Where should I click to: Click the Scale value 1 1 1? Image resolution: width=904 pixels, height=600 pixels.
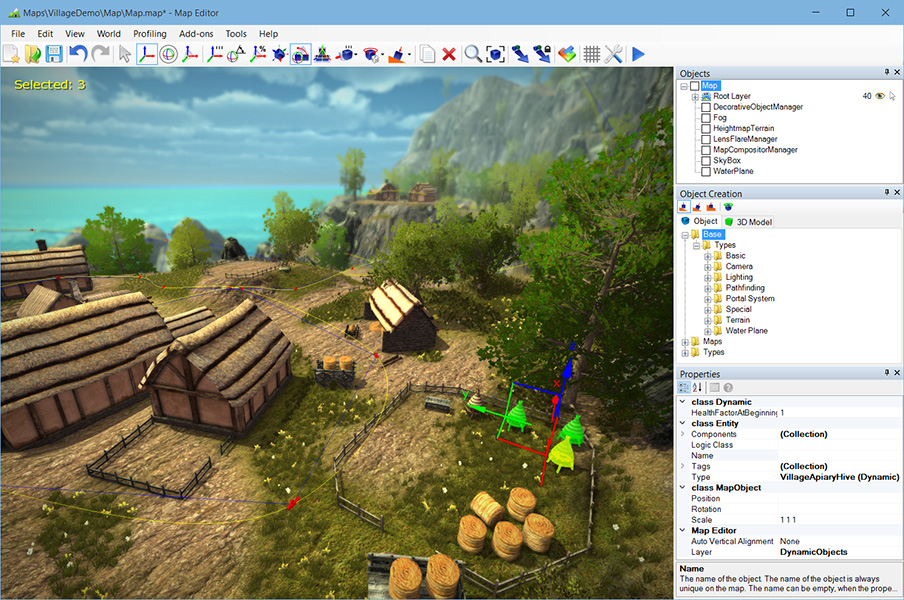(788, 520)
